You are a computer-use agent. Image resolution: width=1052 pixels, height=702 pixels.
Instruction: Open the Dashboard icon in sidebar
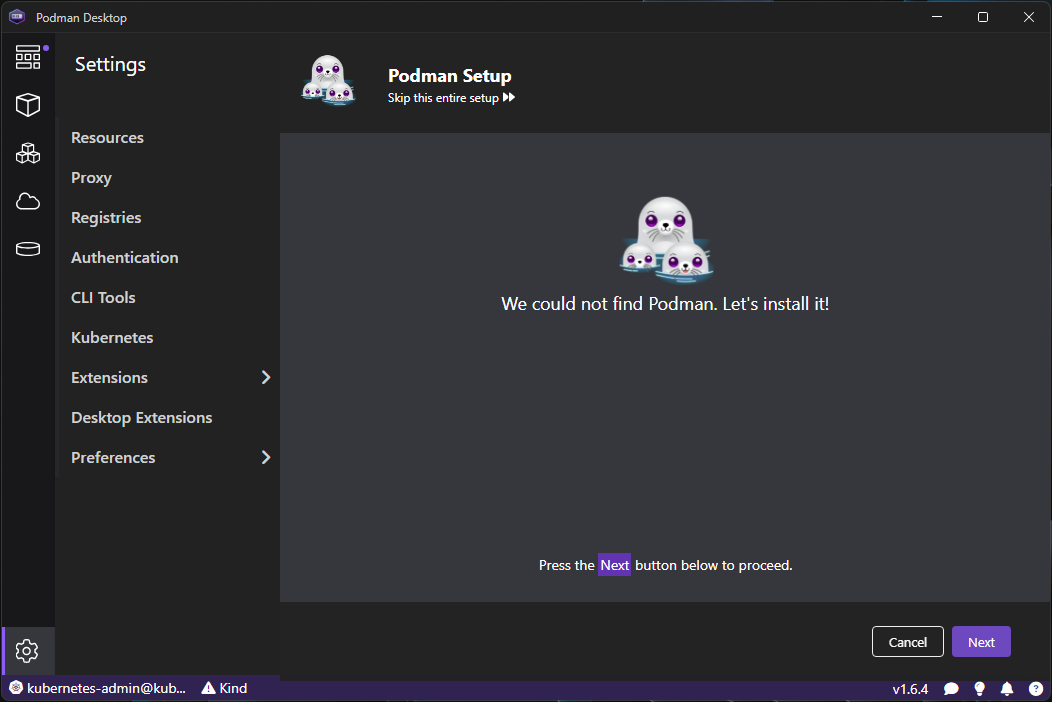click(x=28, y=57)
